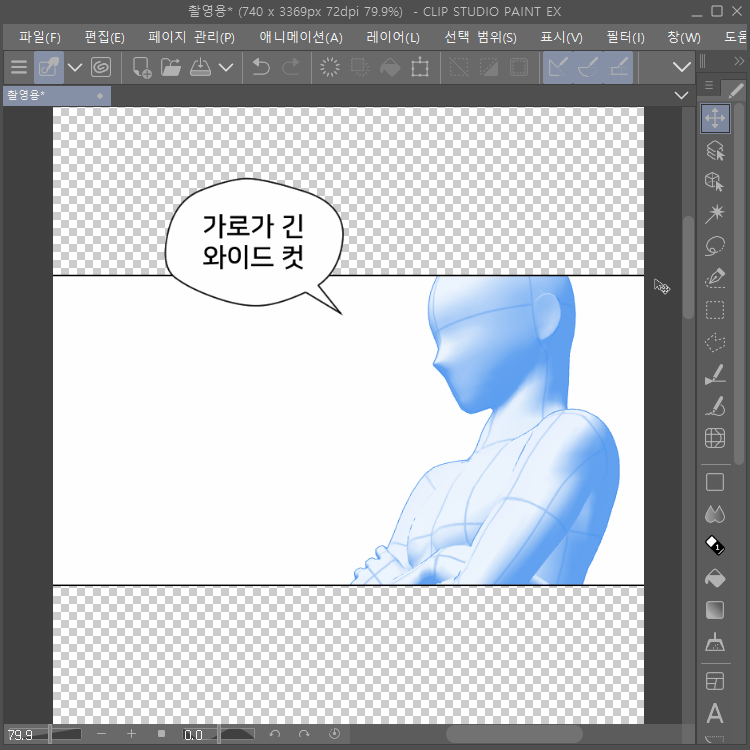This screenshot has width=750, height=750.
Task: Open the 애니메이션(A) menu
Action: coord(301,37)
